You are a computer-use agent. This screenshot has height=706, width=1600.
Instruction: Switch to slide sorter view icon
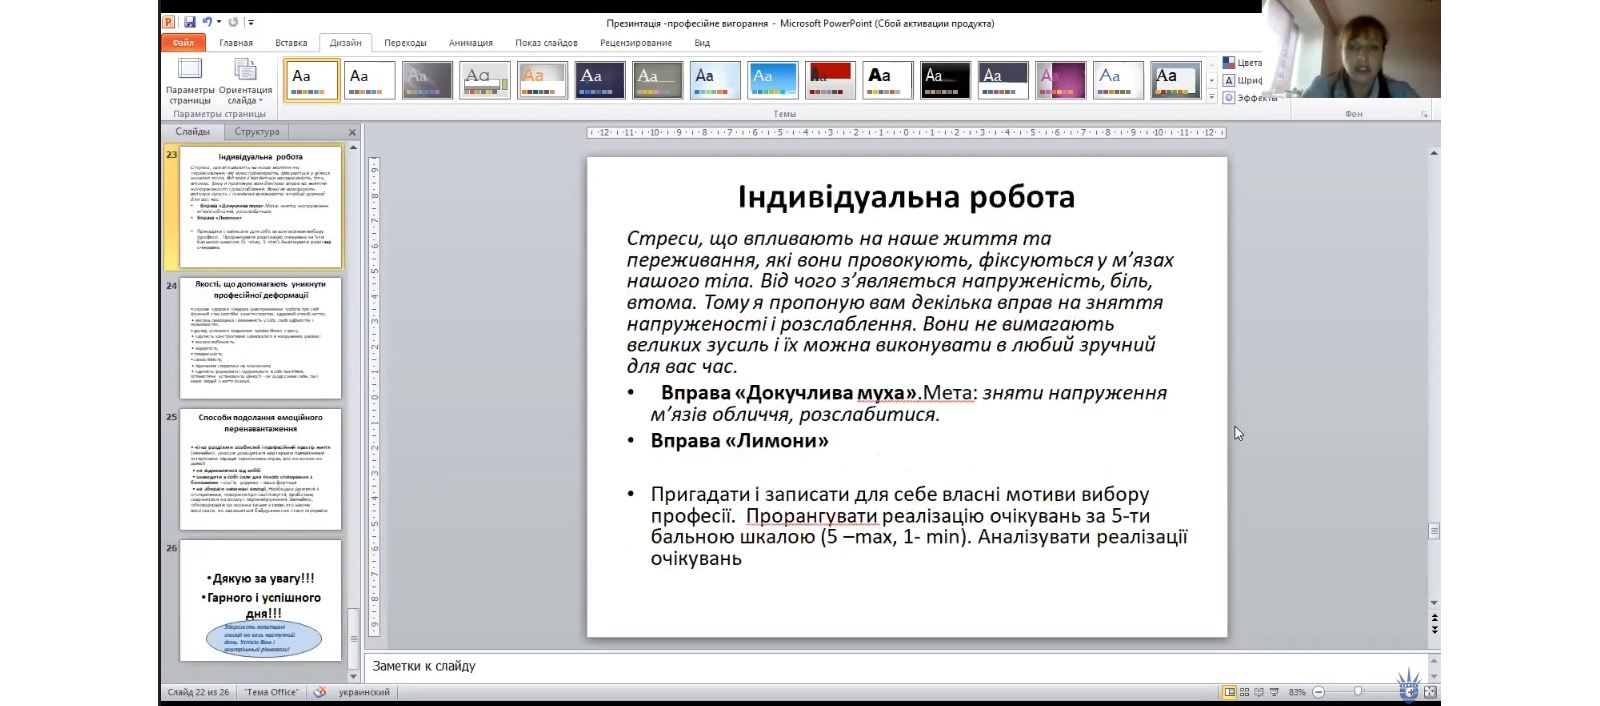point(1244,692)
